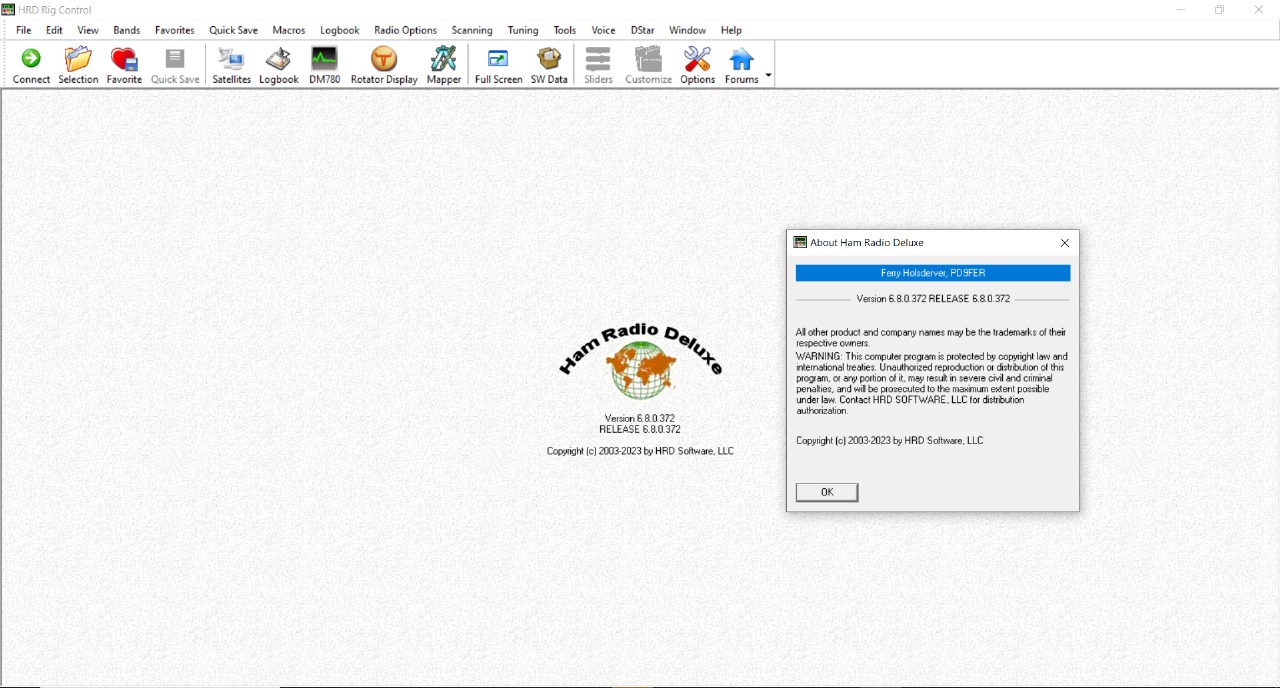The width and height of the screenshot is (1280, 688).
Task: Click the About dialog title bar icon
Action: pyautogui.click(x=800, y=242)
